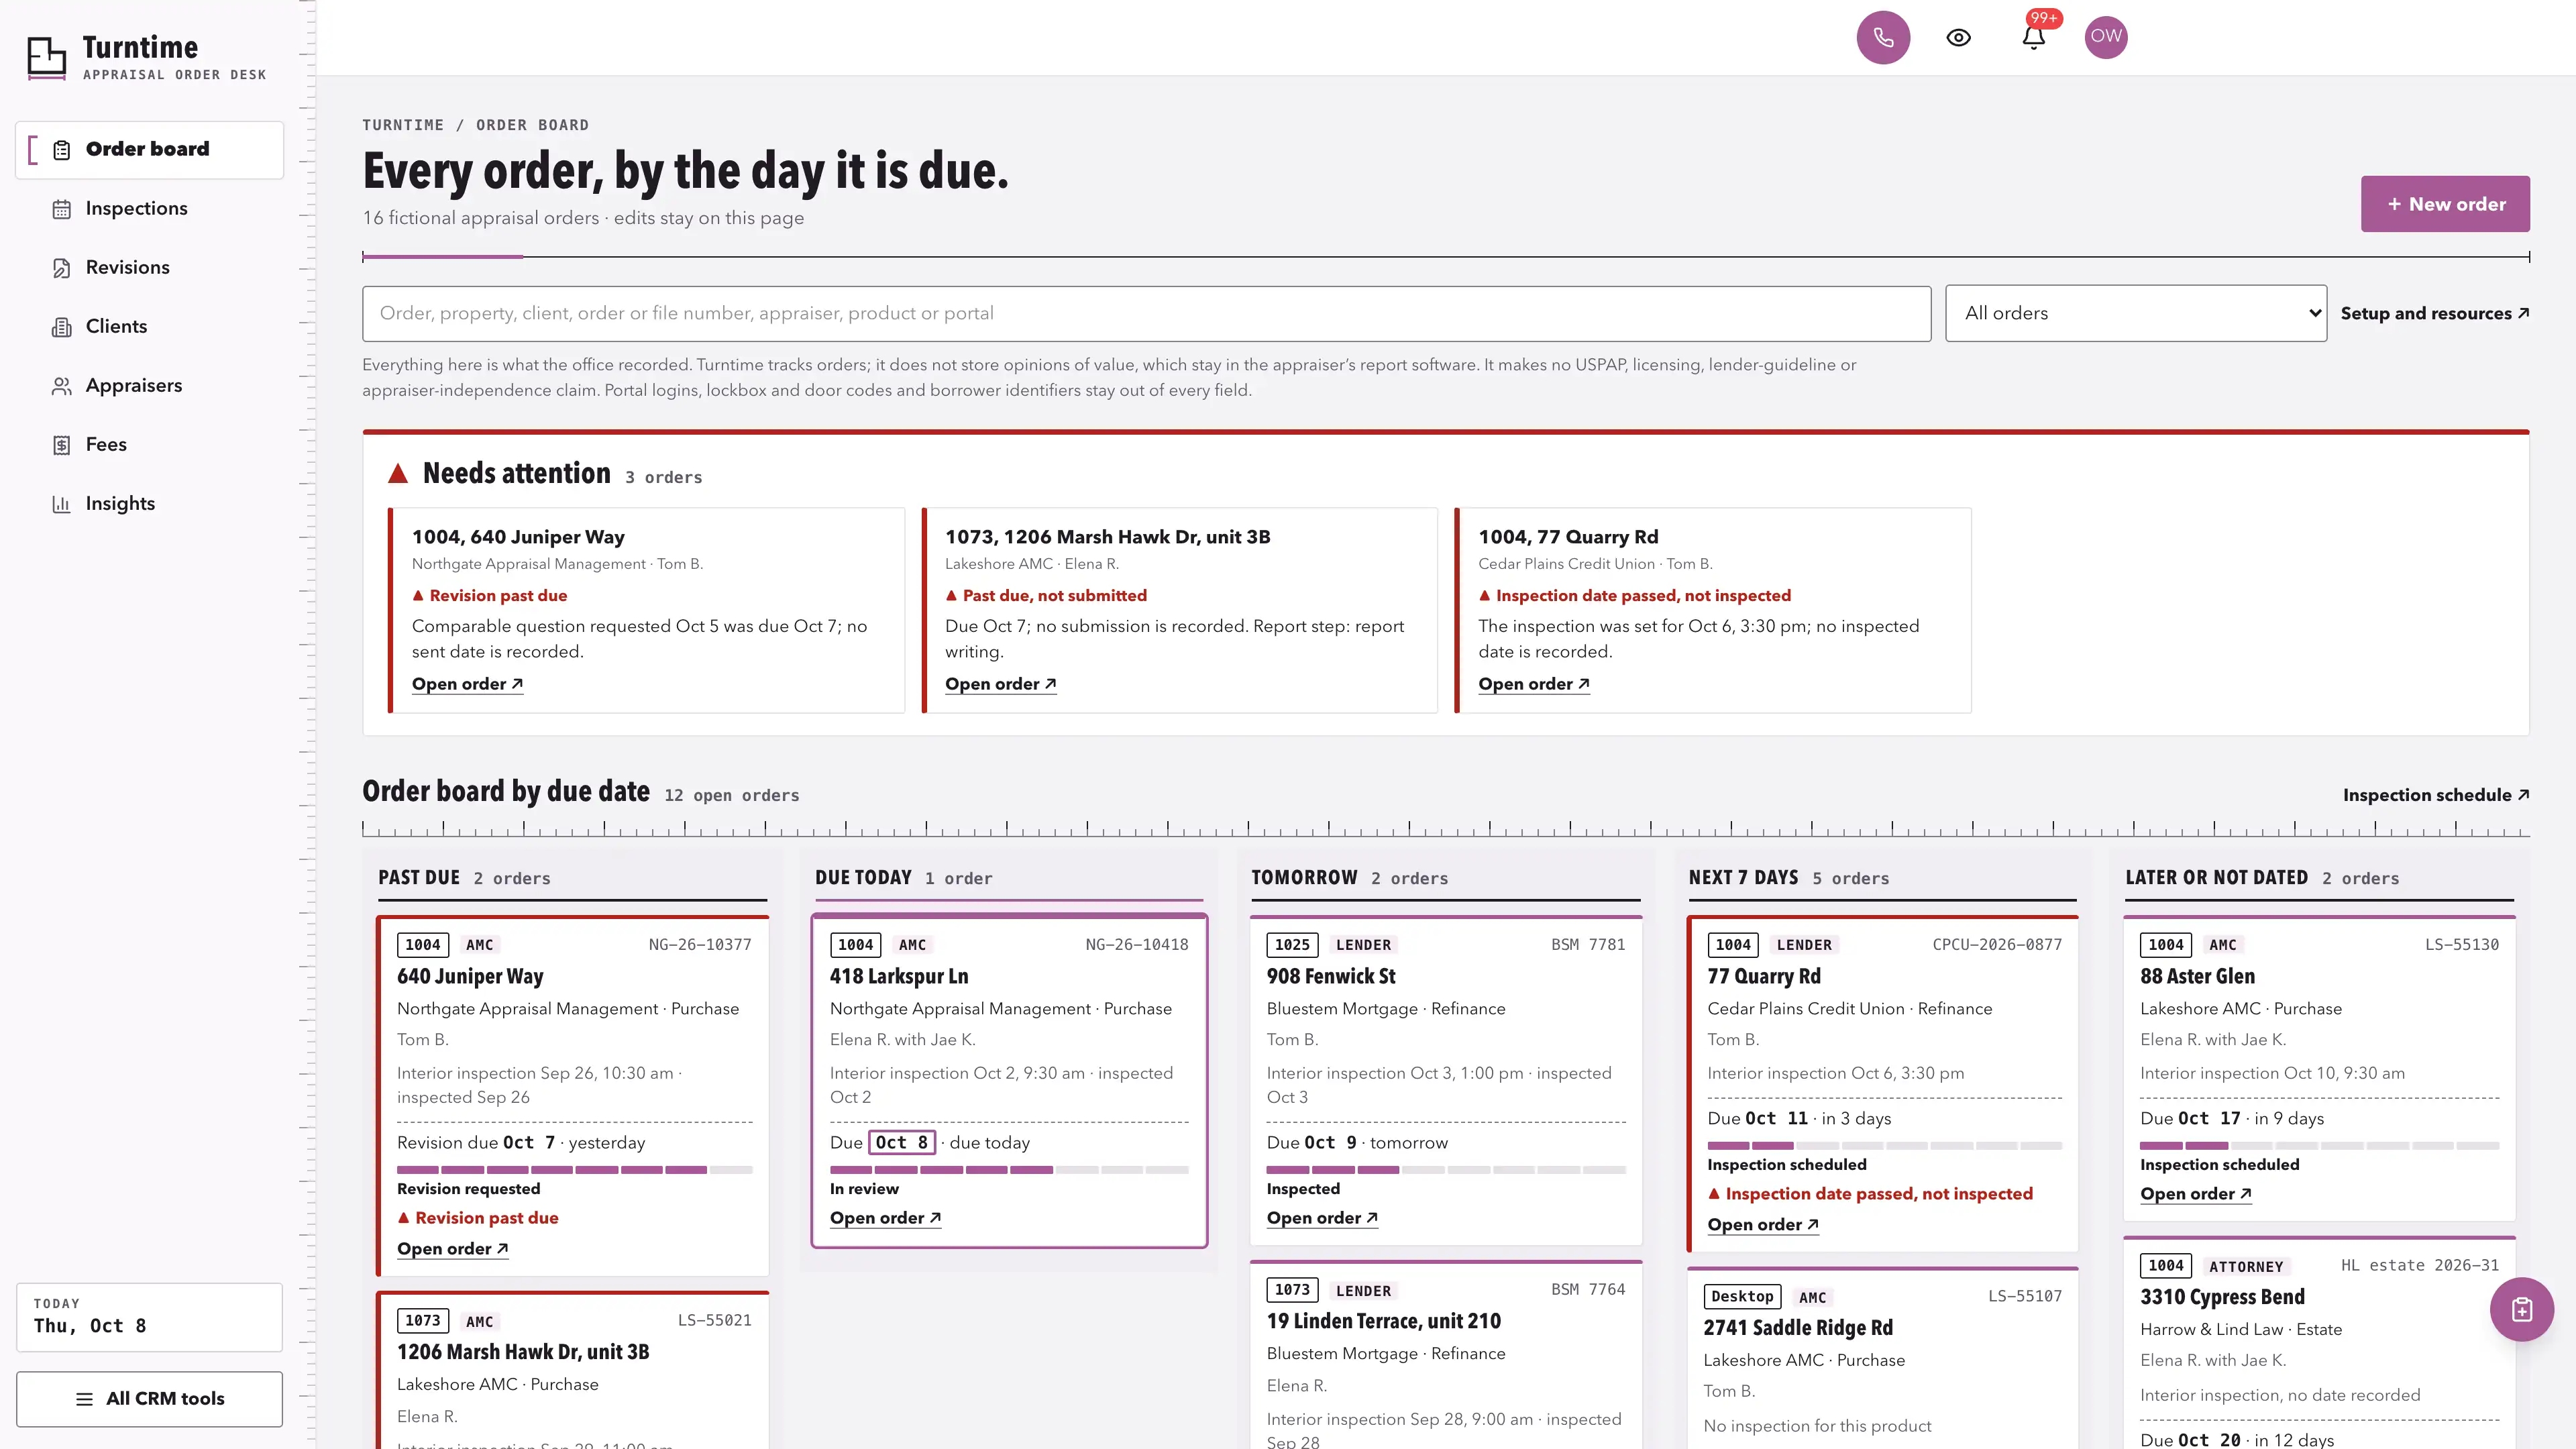Click the Needs attention warning triangle

point(398,473)
